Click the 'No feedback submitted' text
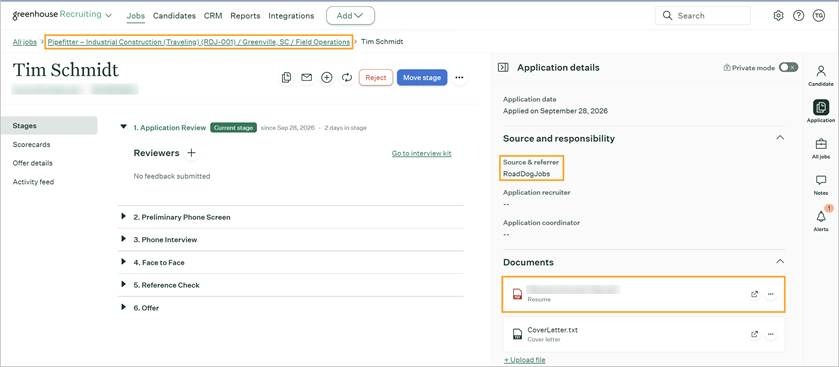This screenshot has height=367, width=839. point(172,176)
